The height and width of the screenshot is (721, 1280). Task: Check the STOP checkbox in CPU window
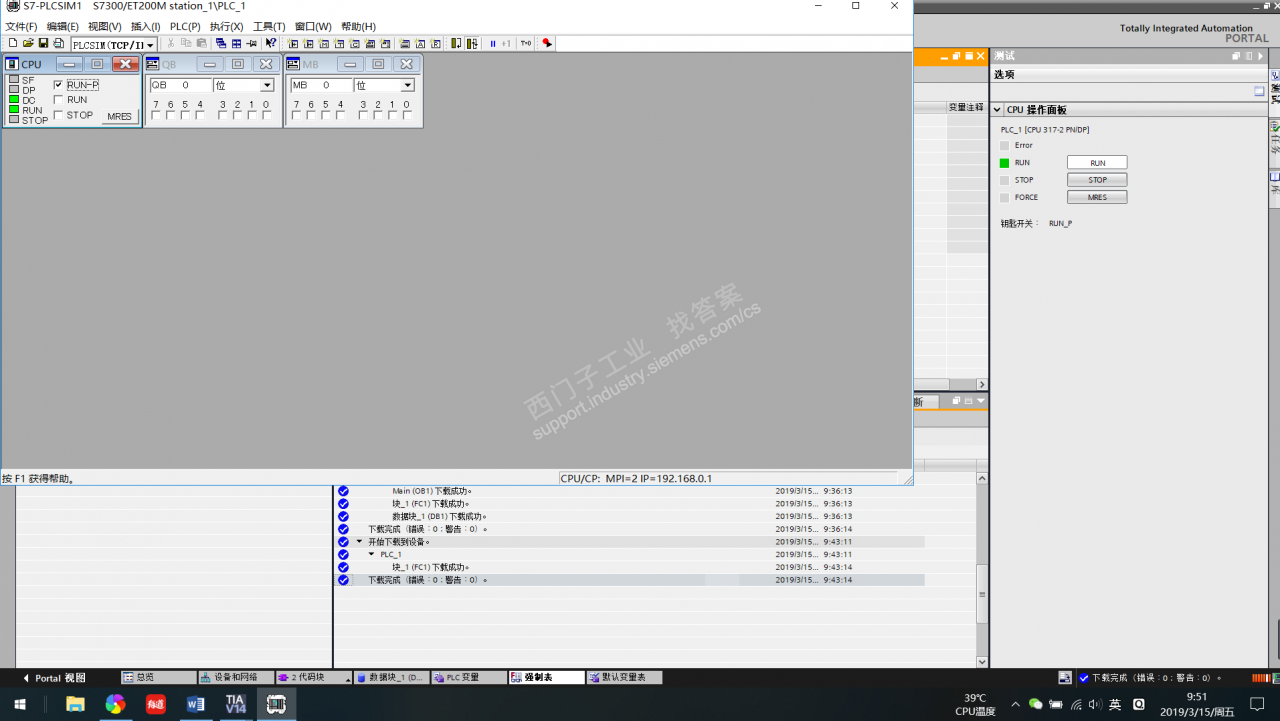click(x=58, y=115)
